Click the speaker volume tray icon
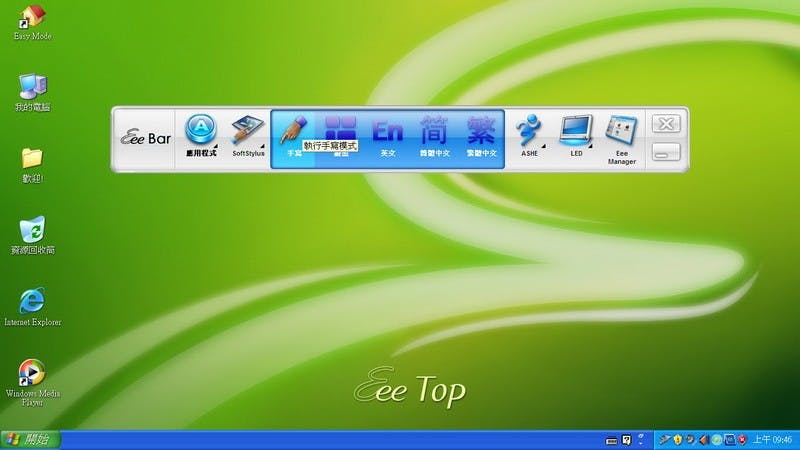Screen dimensions: 800x450 tap(704, 440)
